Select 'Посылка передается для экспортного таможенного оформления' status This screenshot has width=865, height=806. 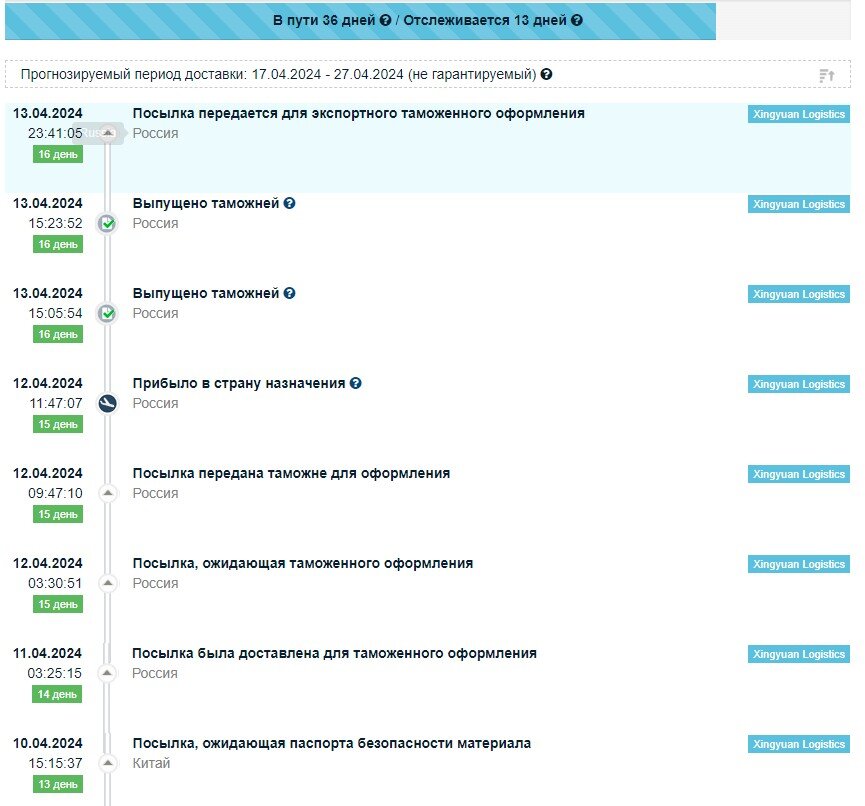359,113
